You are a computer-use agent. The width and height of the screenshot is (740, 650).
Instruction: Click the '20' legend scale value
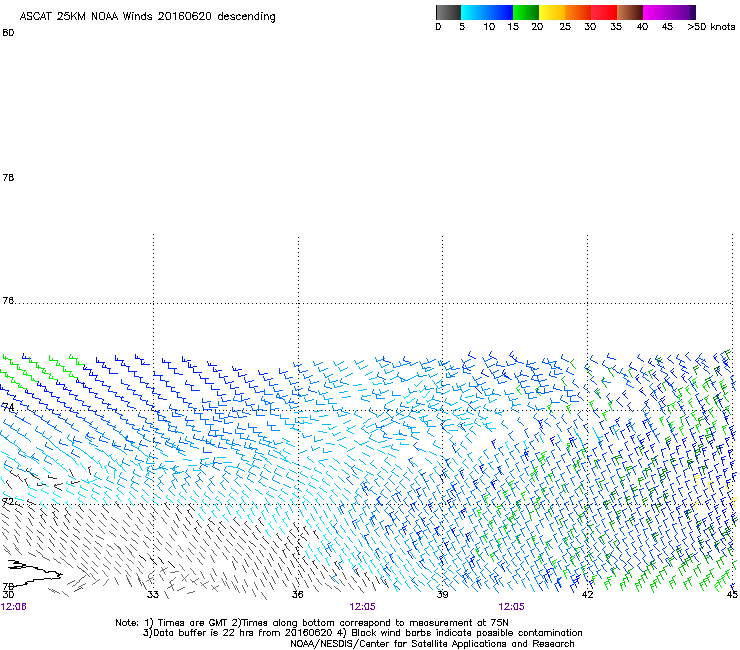point(537,27)
